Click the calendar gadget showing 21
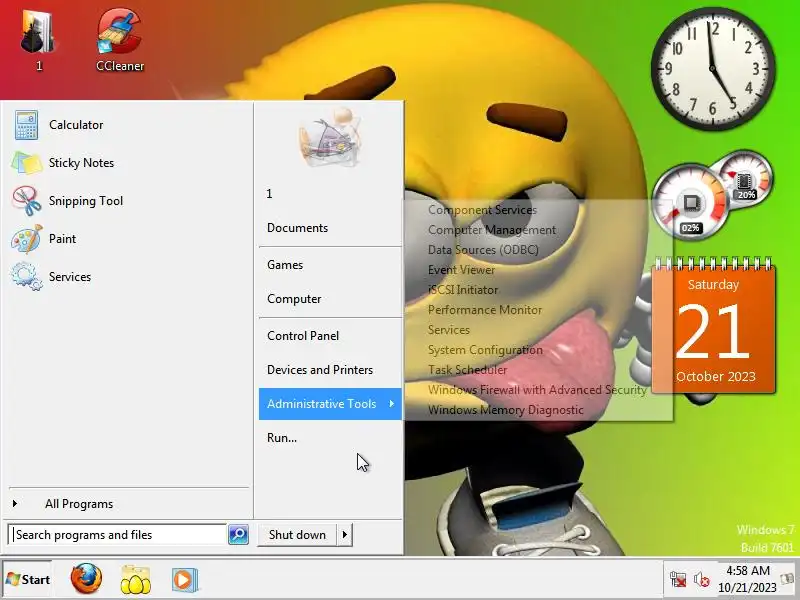Image resolution: width=800 pixels, height=600 pixels. pyautogui.click(x=713, y=327)
